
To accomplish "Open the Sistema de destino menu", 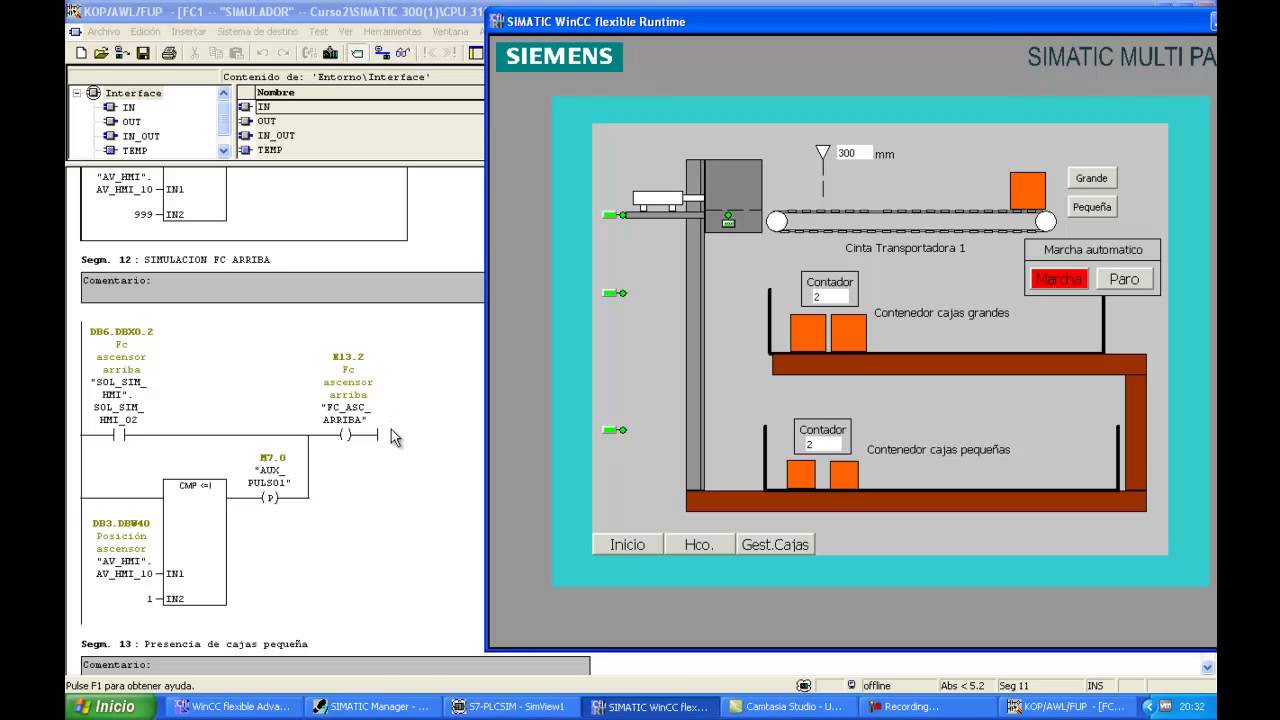I will [257, 32].
